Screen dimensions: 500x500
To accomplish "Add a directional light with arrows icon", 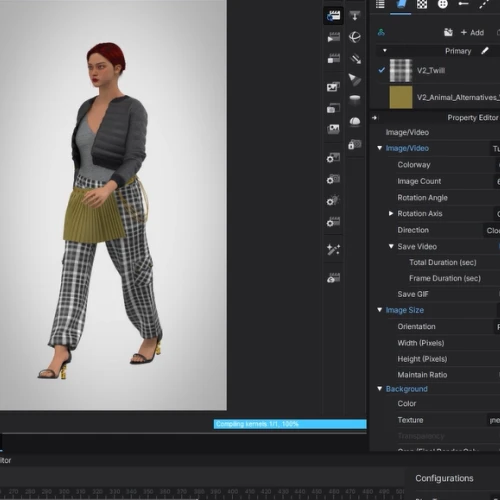I will coord(355,59).
